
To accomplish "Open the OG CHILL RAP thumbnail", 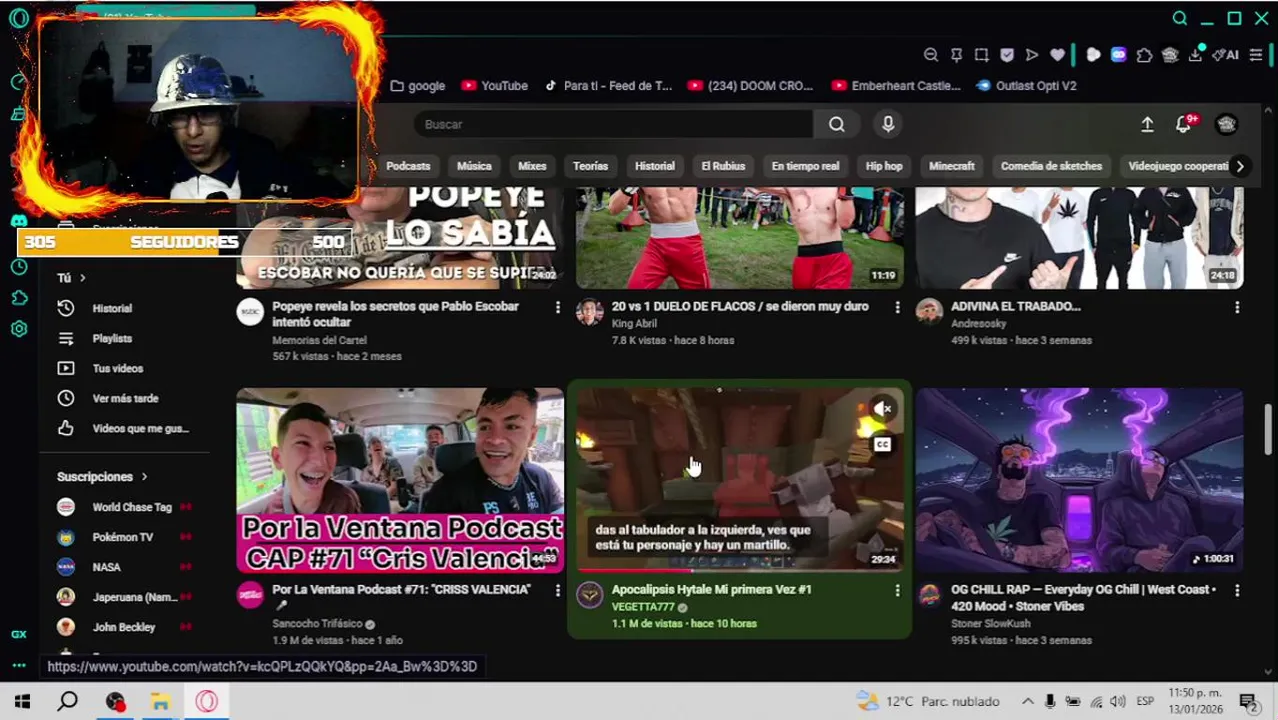I will 1080,480.
